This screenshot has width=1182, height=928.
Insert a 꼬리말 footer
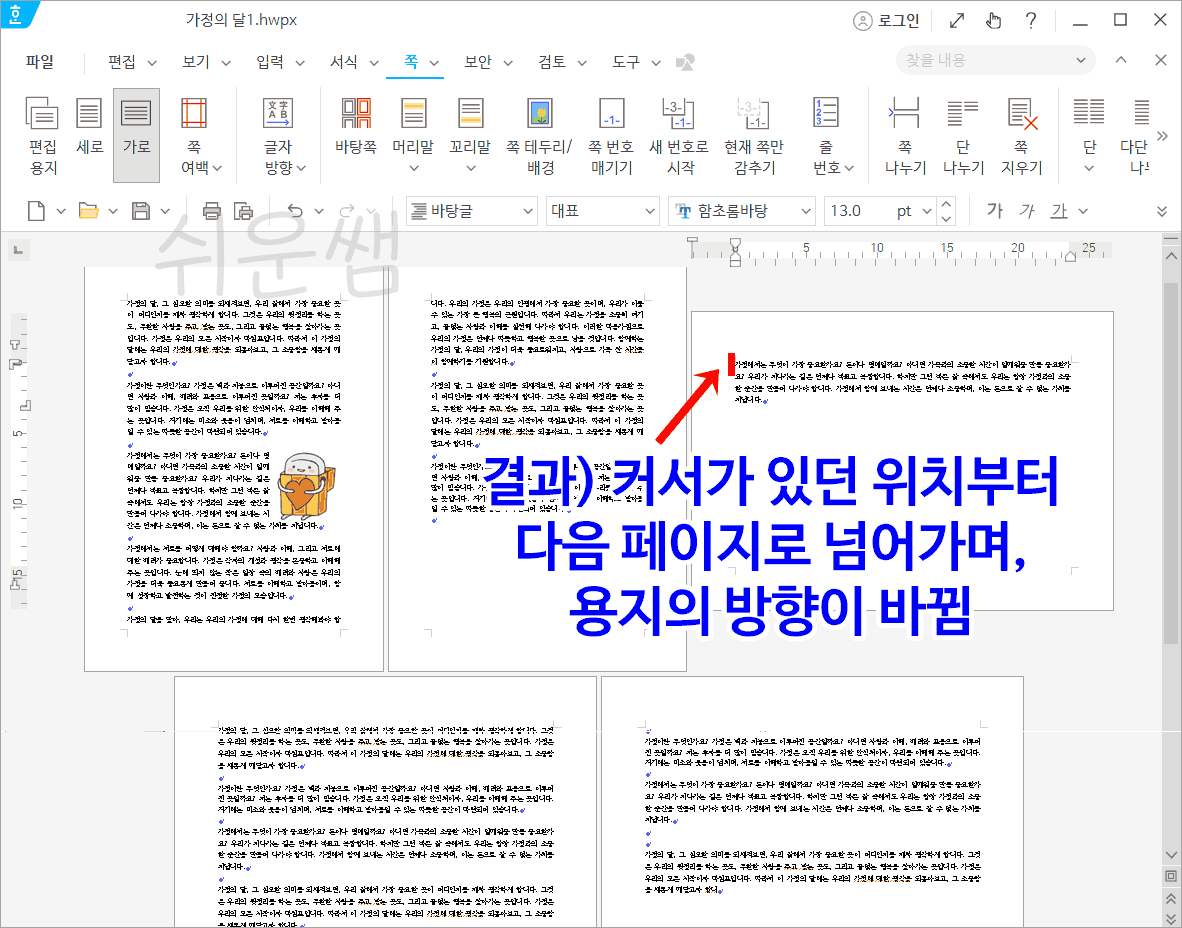(x=470, y=135)
